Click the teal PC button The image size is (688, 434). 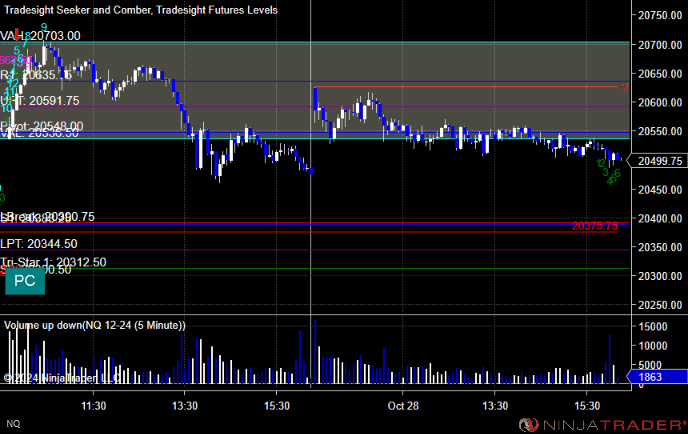(x=25, y=281)
